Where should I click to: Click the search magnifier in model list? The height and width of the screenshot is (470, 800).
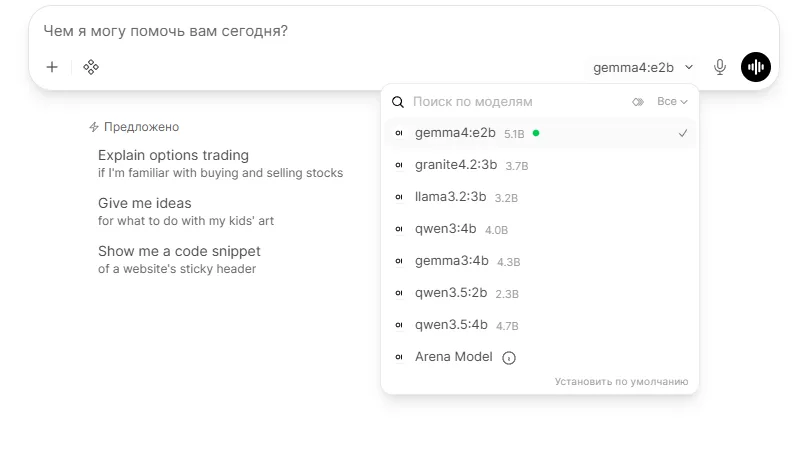click(x=398, y=102)
